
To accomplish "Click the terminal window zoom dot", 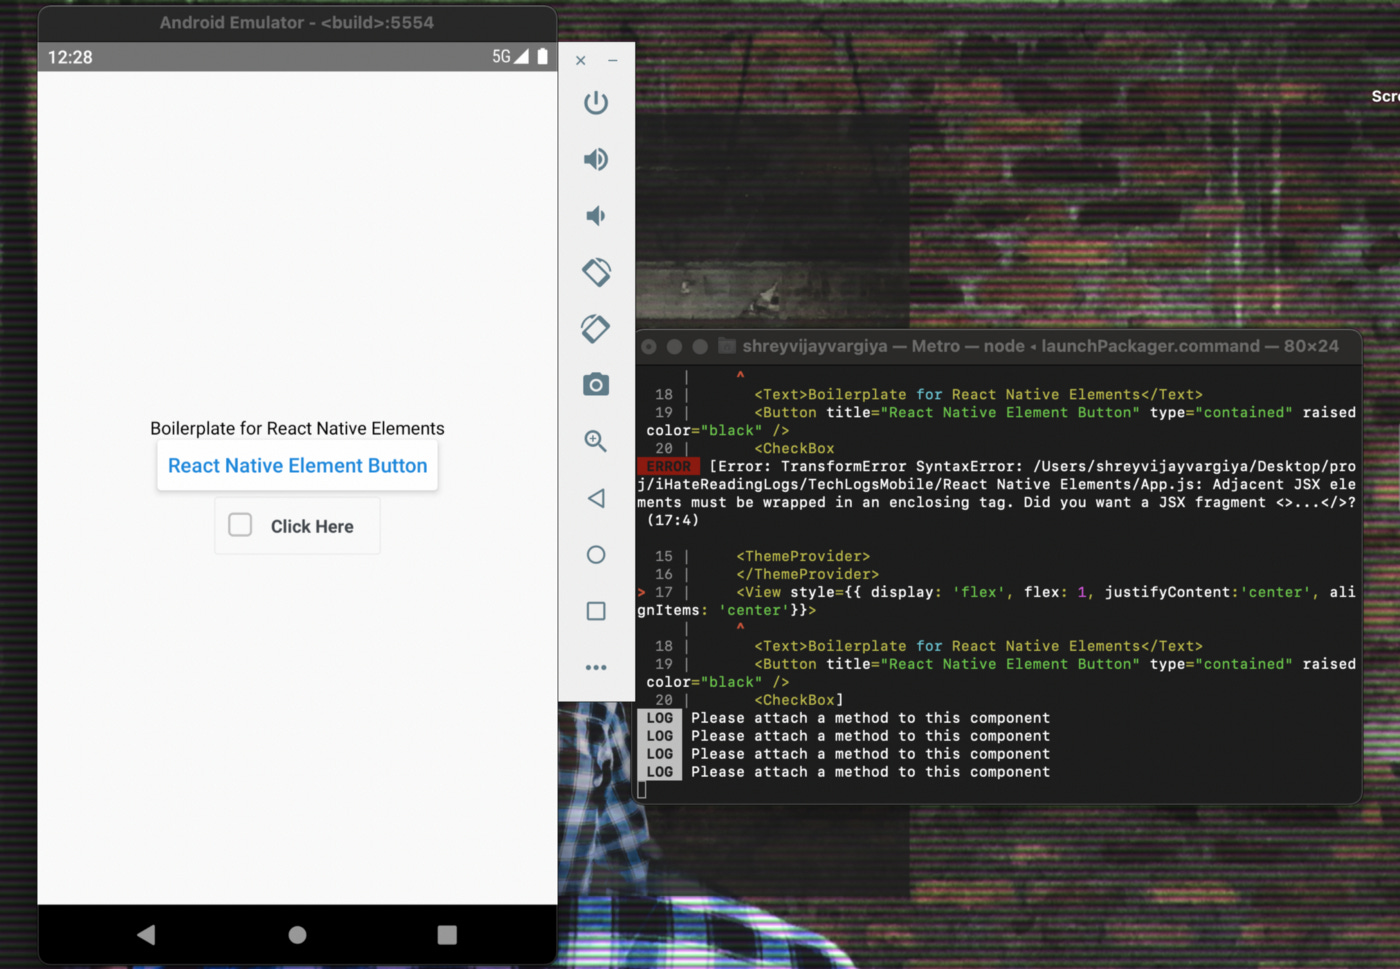I will 701,347.
